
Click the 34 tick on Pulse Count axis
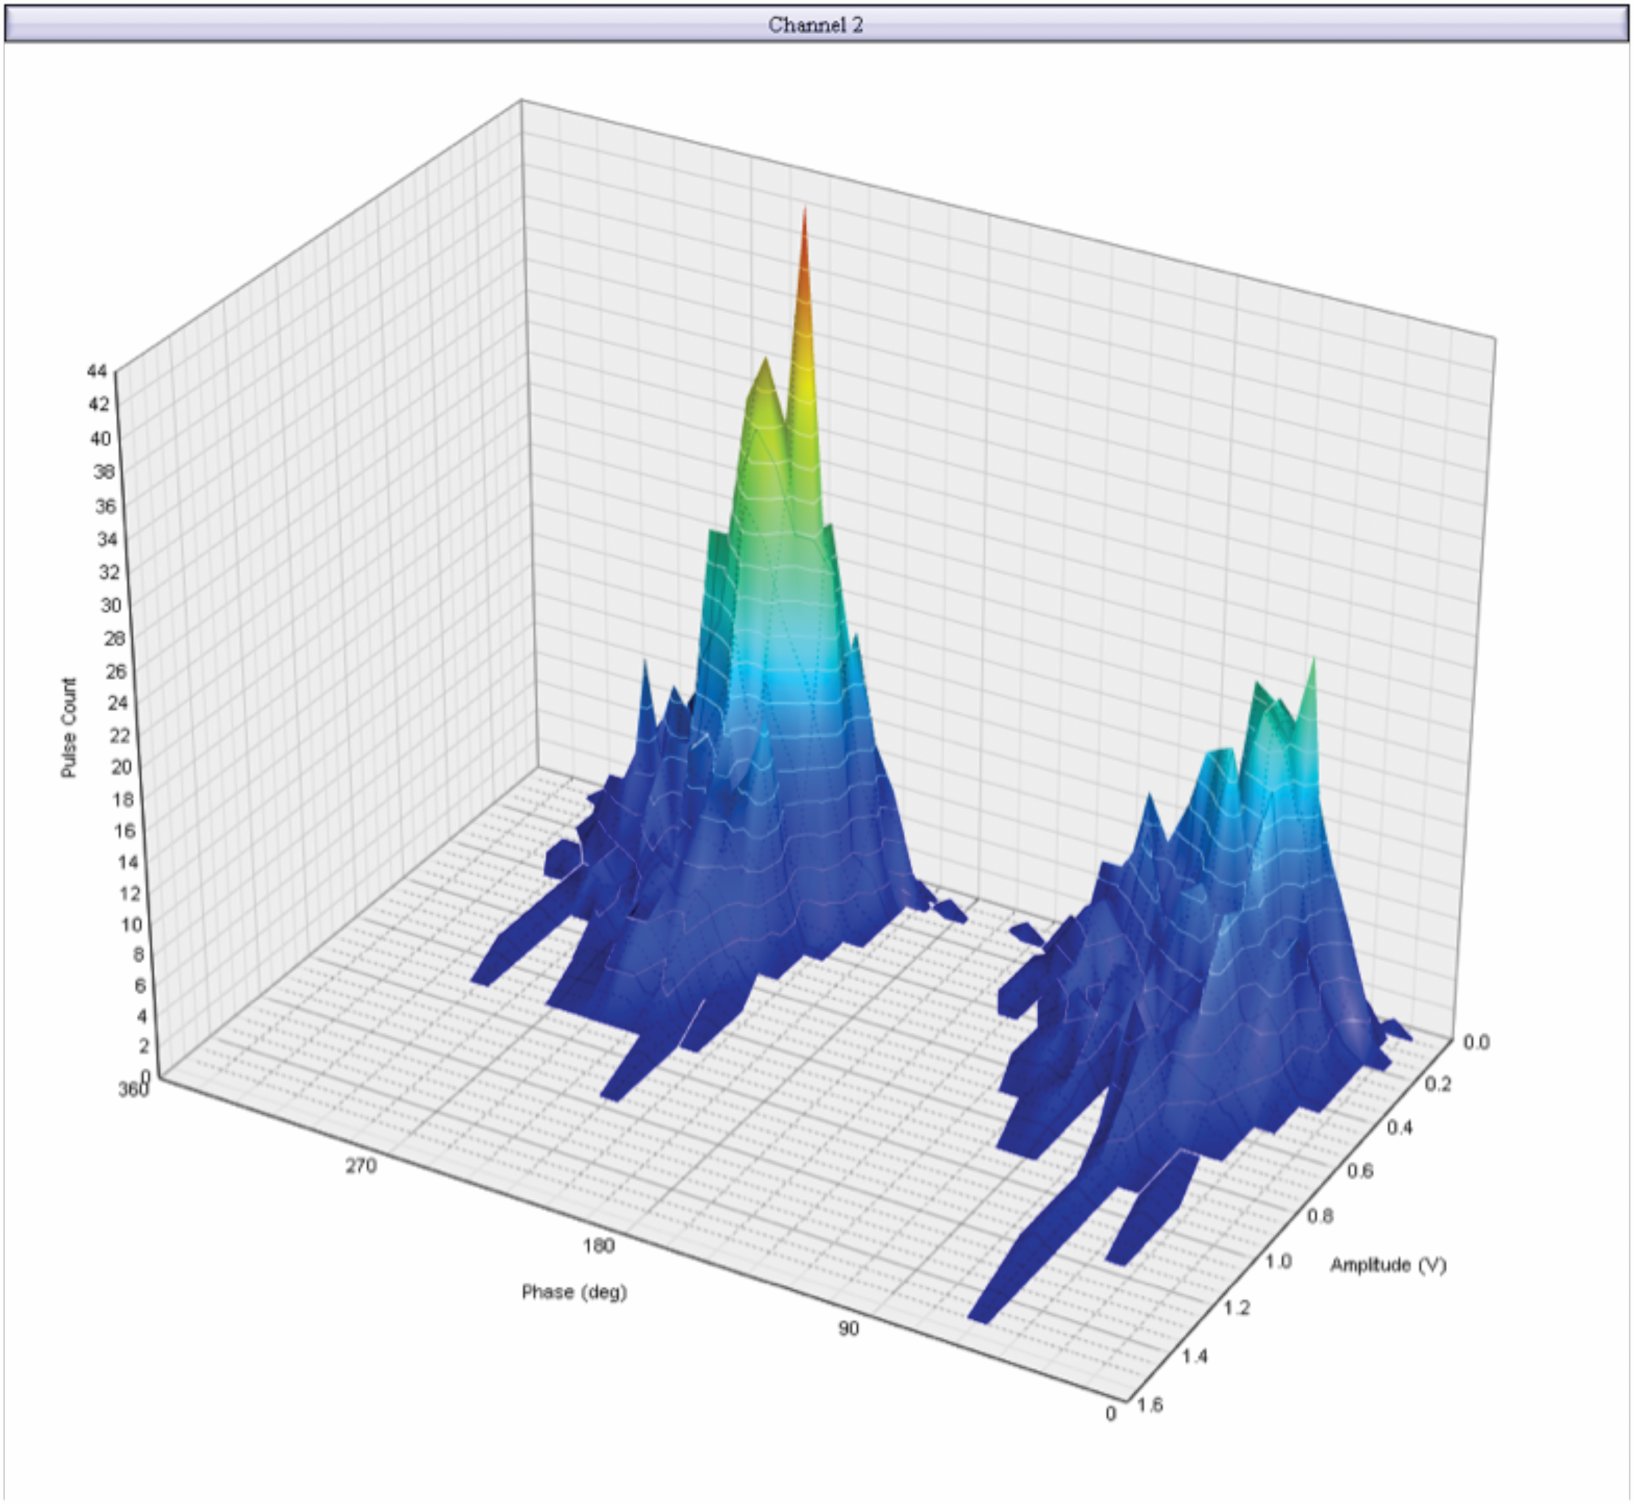(107, 538)
